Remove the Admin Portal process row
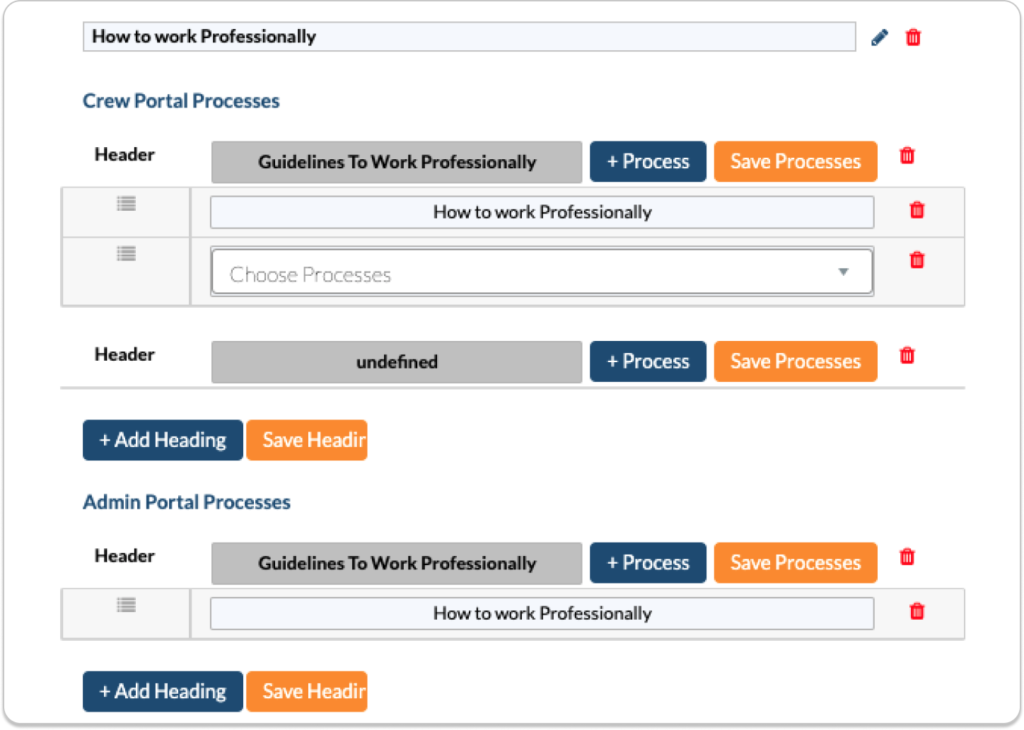The width and height of the screenshot is (1024, 730). (917, 611)
